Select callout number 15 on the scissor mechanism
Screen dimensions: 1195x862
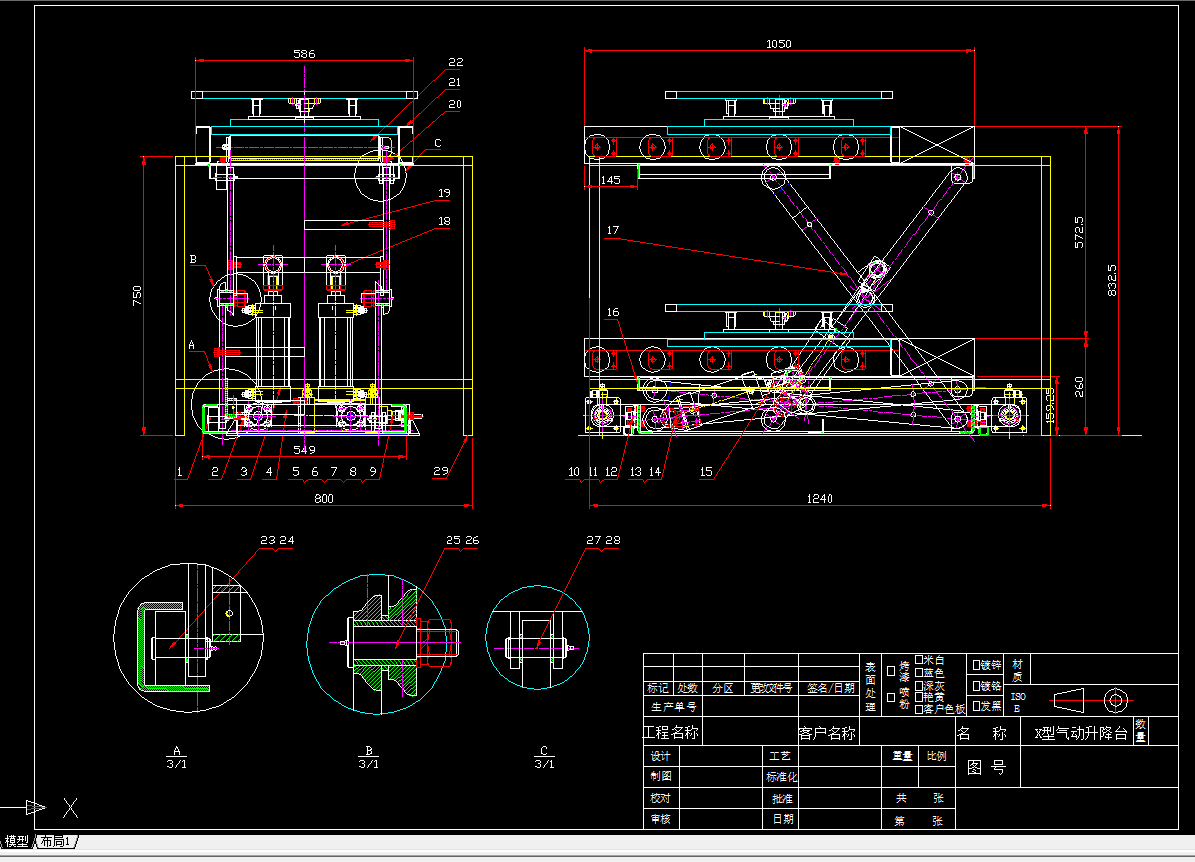[706, 471]
